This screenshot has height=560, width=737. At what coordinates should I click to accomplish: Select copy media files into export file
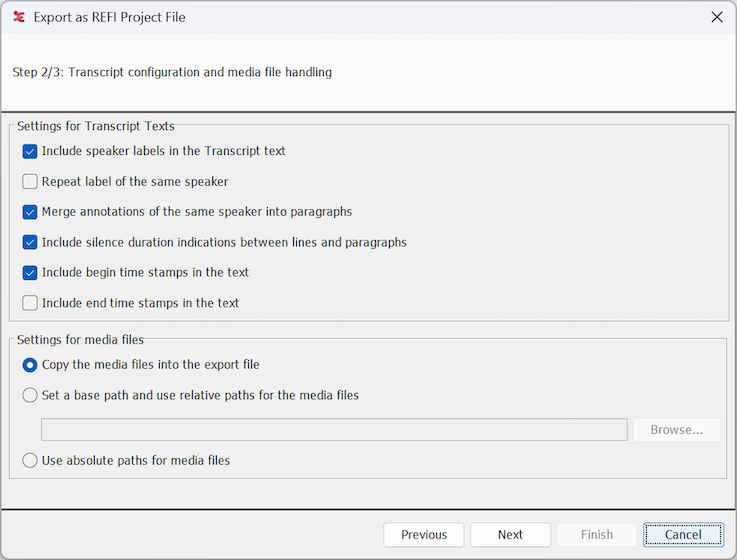(x=30, y=365)
